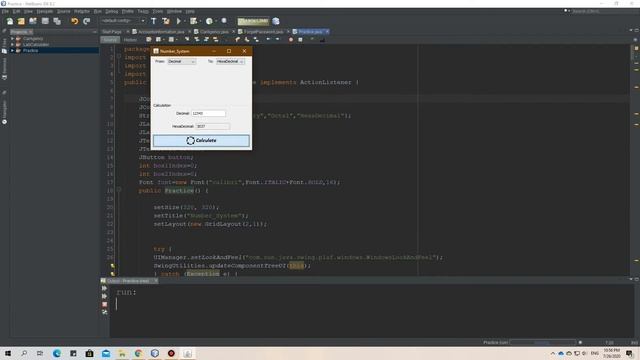The width and height of the screenshot is (640, 360).
Task: Open the Edit menu
Action: tap(16, 11)
